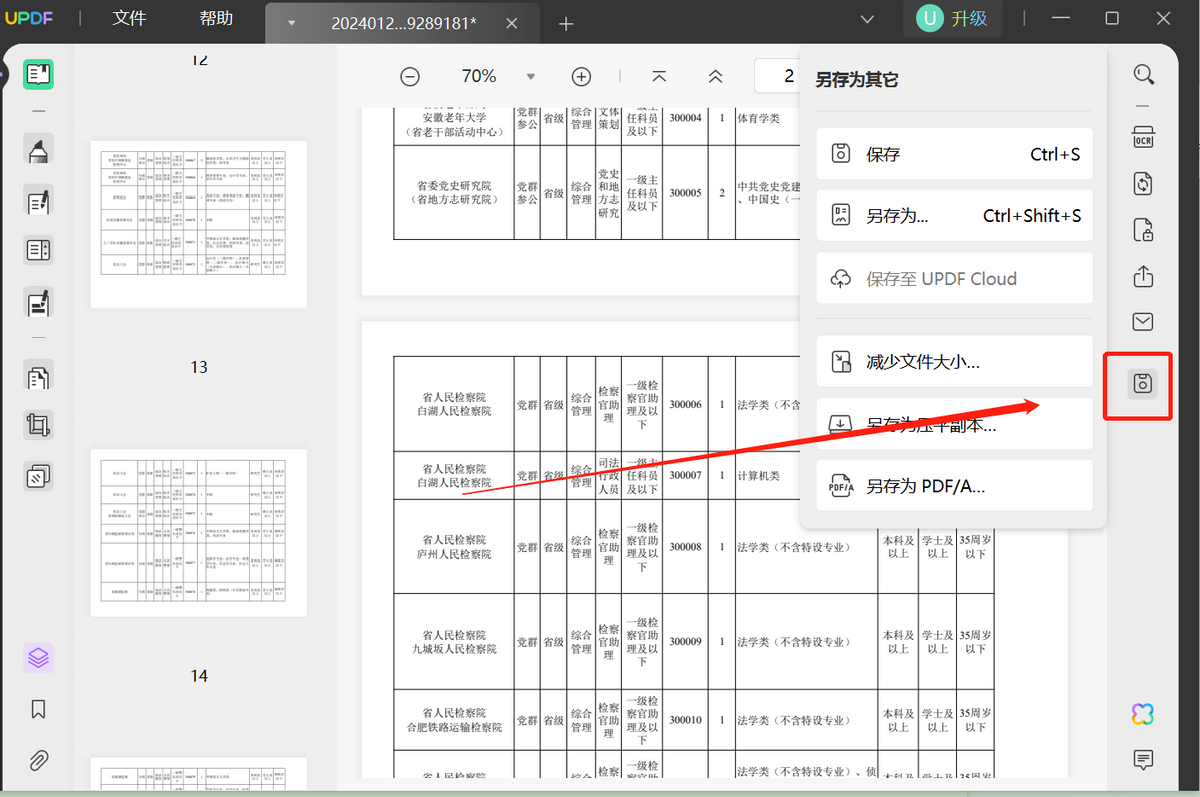Click the Convert PDF icon in right sidebar
This screenshot has height=797, width=1200.
(x=1143, y=184)
